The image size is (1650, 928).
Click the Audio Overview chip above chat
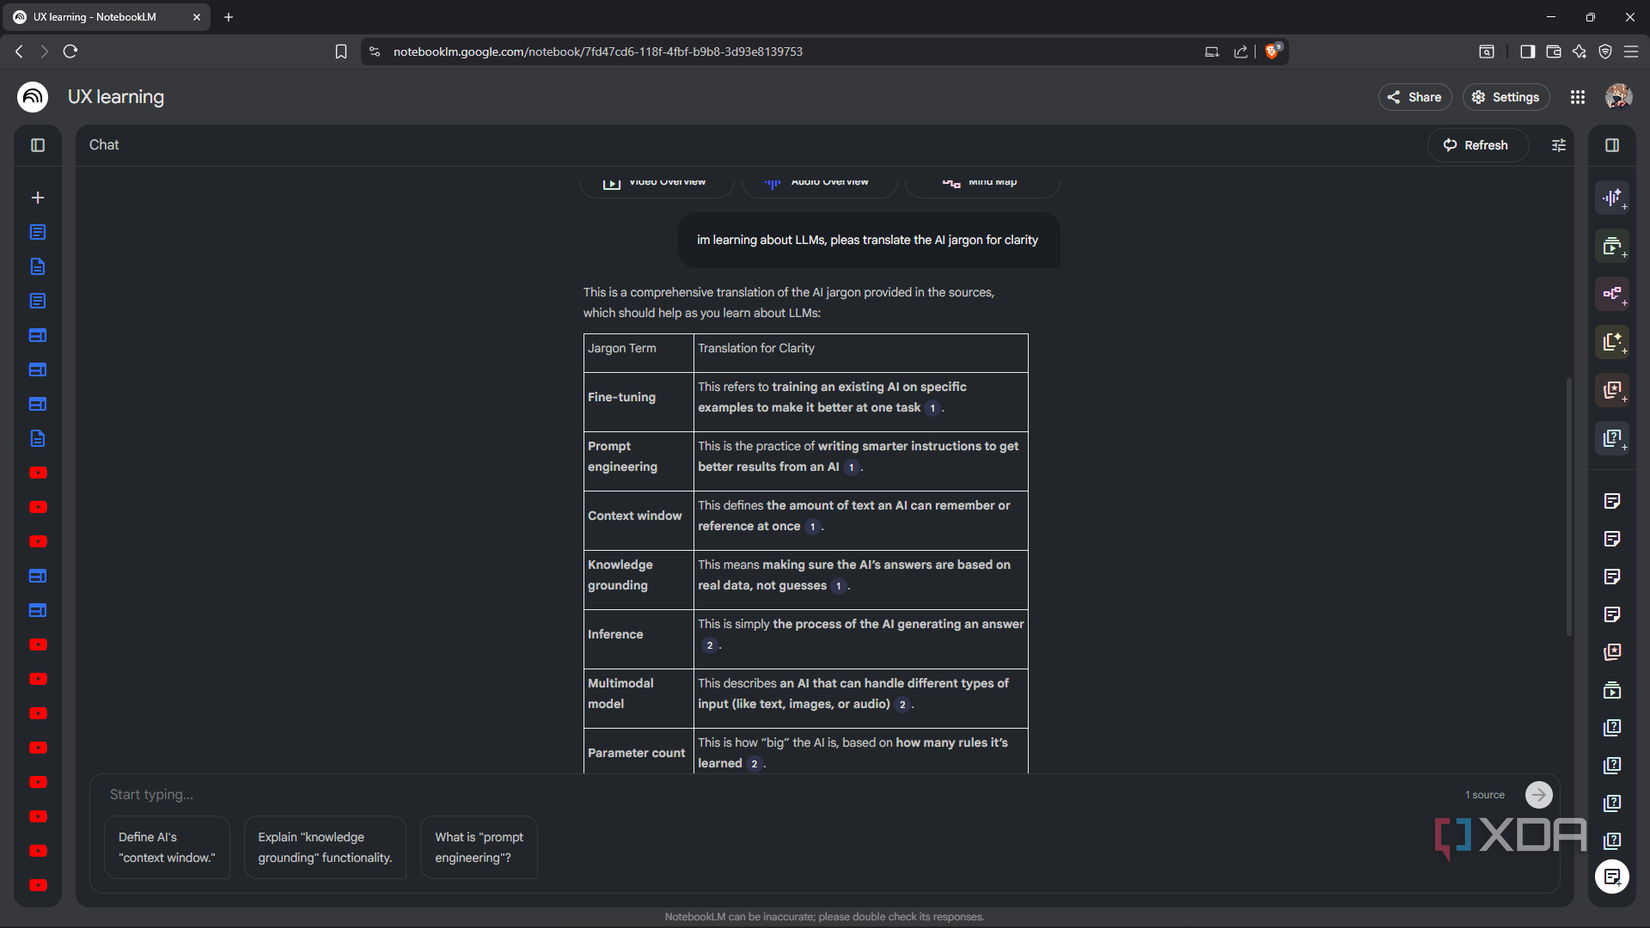pyautogui.click(x=819, y=182)
